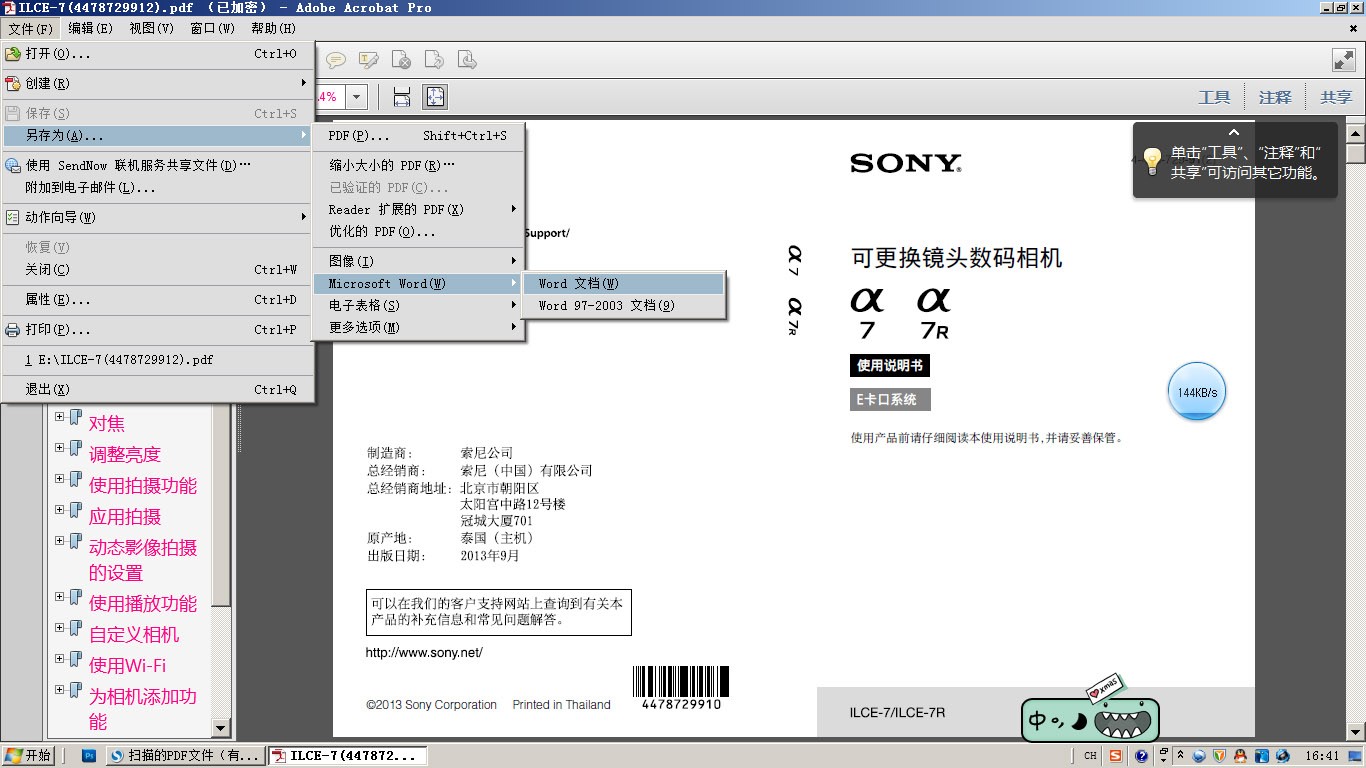Open the 创建(R) submenu
The height and width of the screenshot is (768, 1366).
click(x=158, y=84)
